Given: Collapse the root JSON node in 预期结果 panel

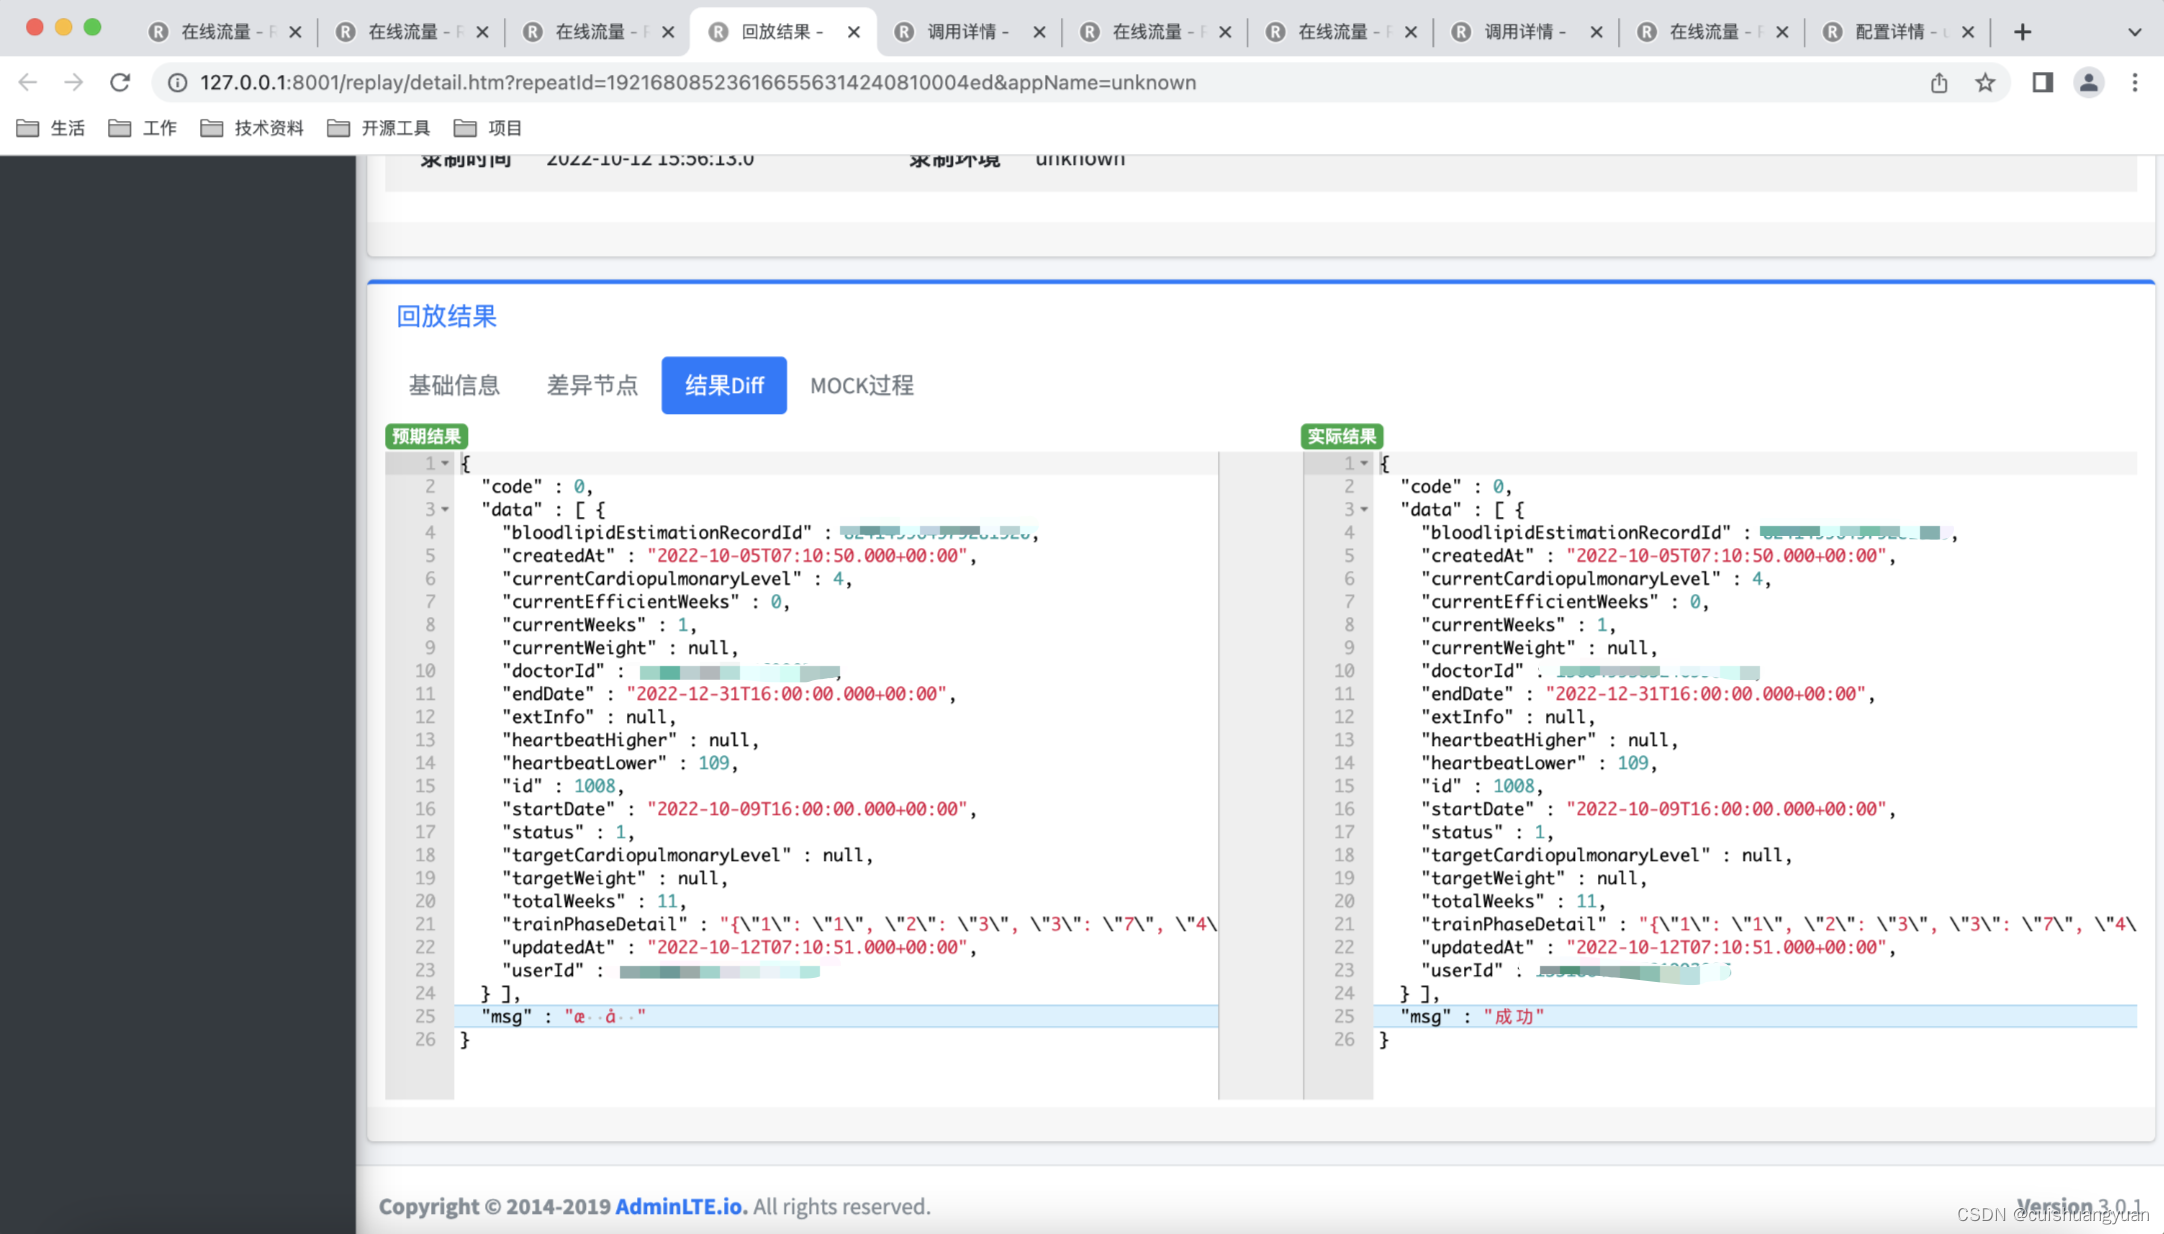Looking at the screenshot, I should [443, 463].
